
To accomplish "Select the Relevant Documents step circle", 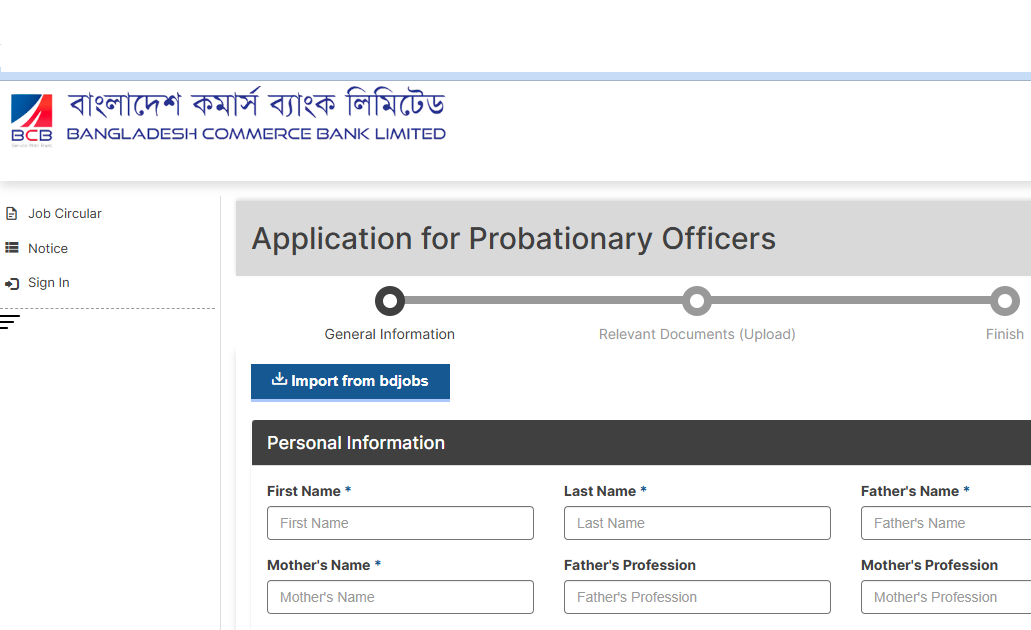I will click(x=697, y=301).
